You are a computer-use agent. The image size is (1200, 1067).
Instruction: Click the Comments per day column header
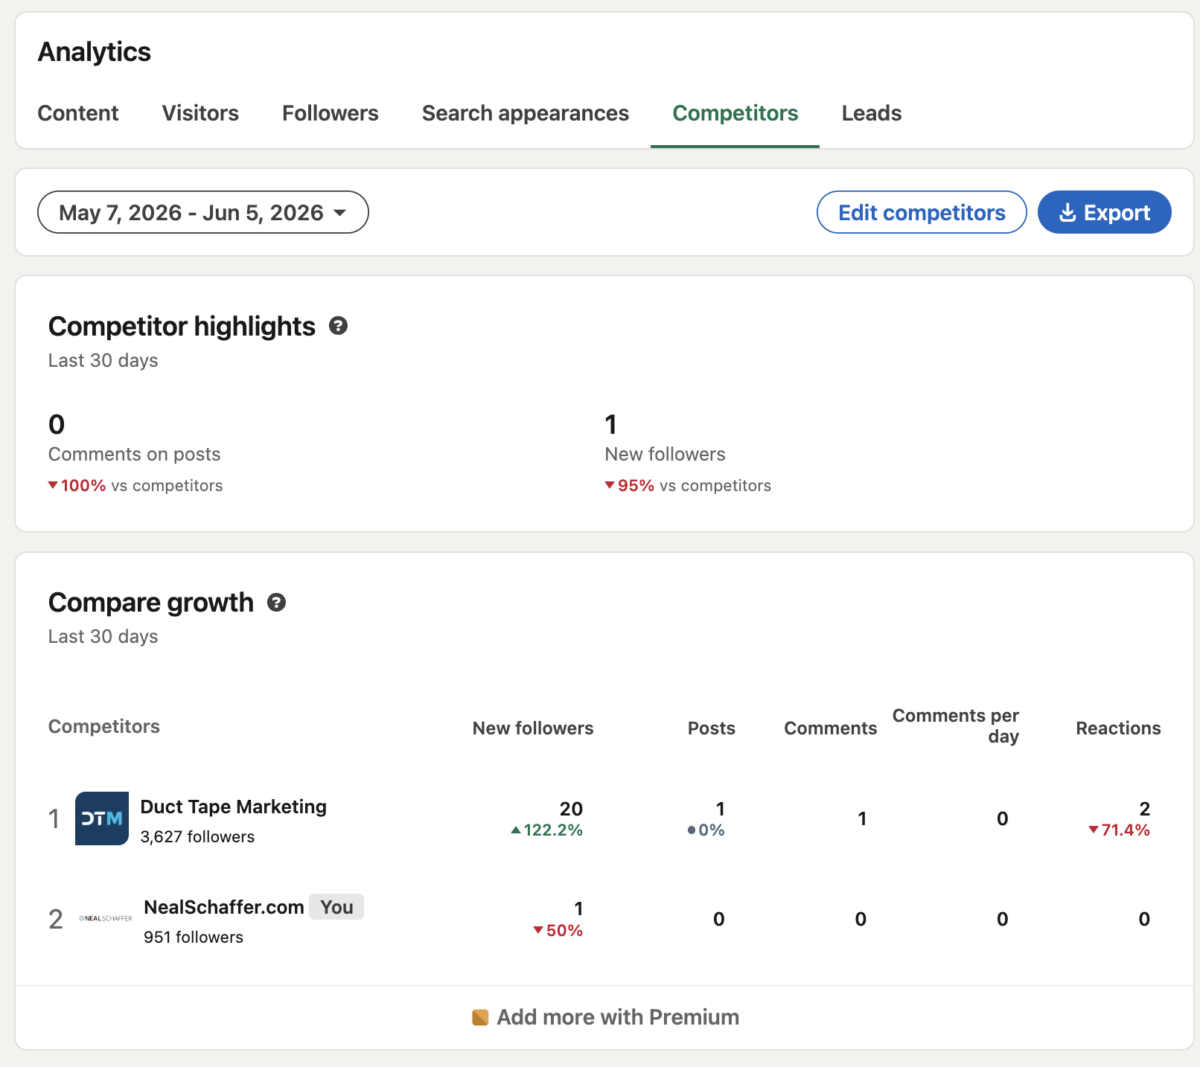(956, 726)
